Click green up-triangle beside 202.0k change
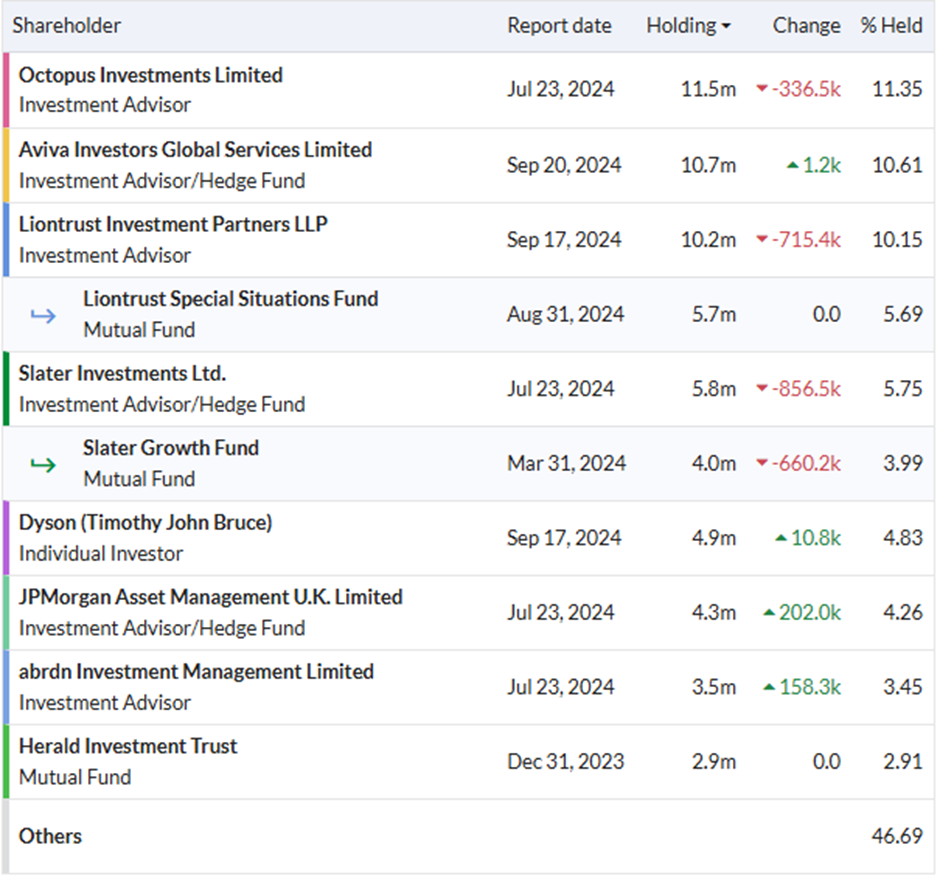The width and height of the screenshot is (940, 876). pyautogui.click(x=769, y=612)
